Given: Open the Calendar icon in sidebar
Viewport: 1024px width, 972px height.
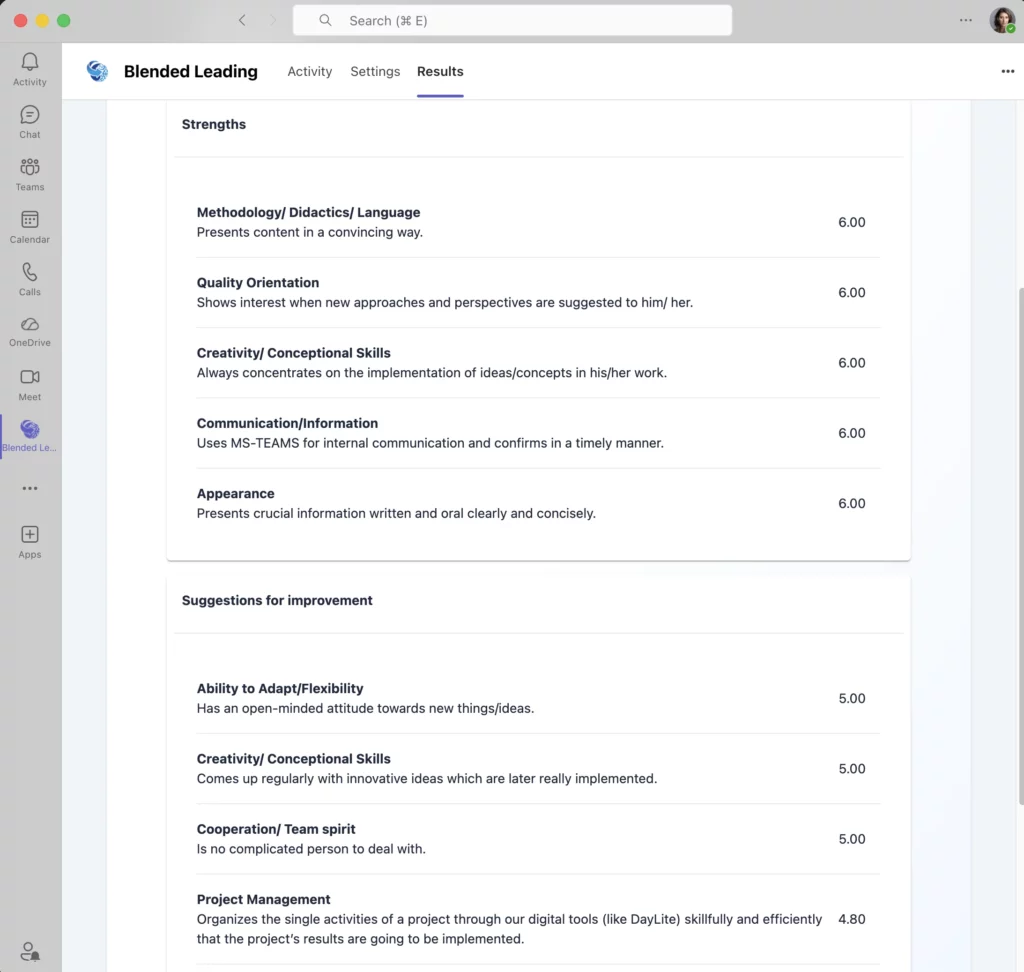Looking at the screenshot, I should (x=30, y=221).
